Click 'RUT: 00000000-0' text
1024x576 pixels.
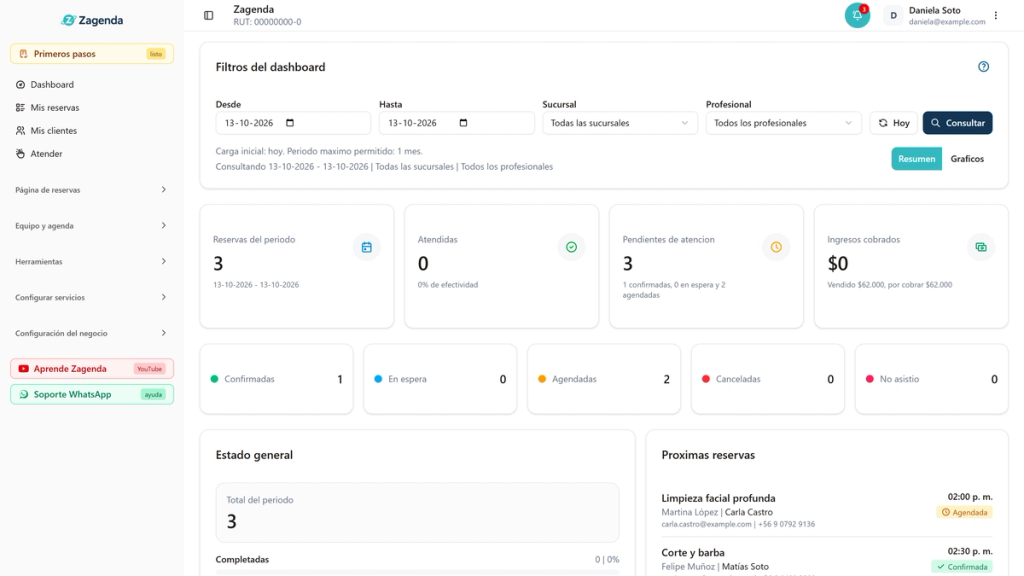[267, 22]
